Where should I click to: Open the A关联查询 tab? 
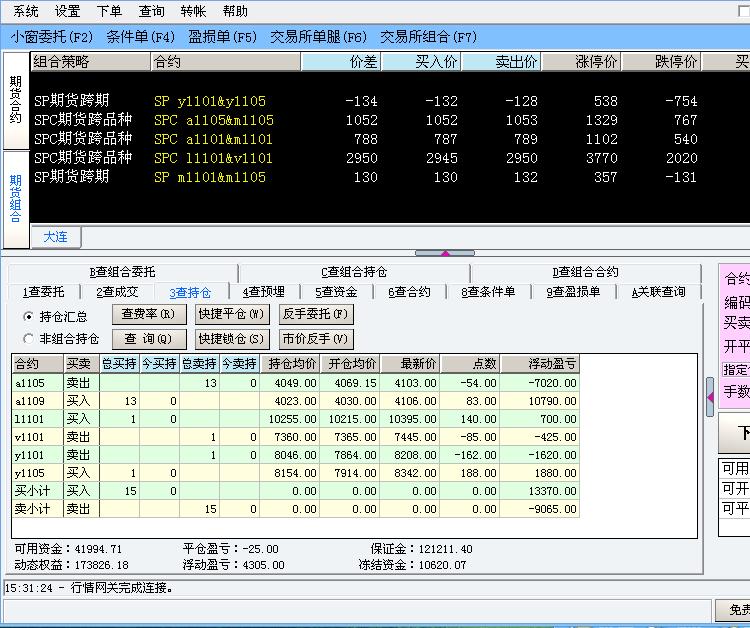(x=659, y=292)
